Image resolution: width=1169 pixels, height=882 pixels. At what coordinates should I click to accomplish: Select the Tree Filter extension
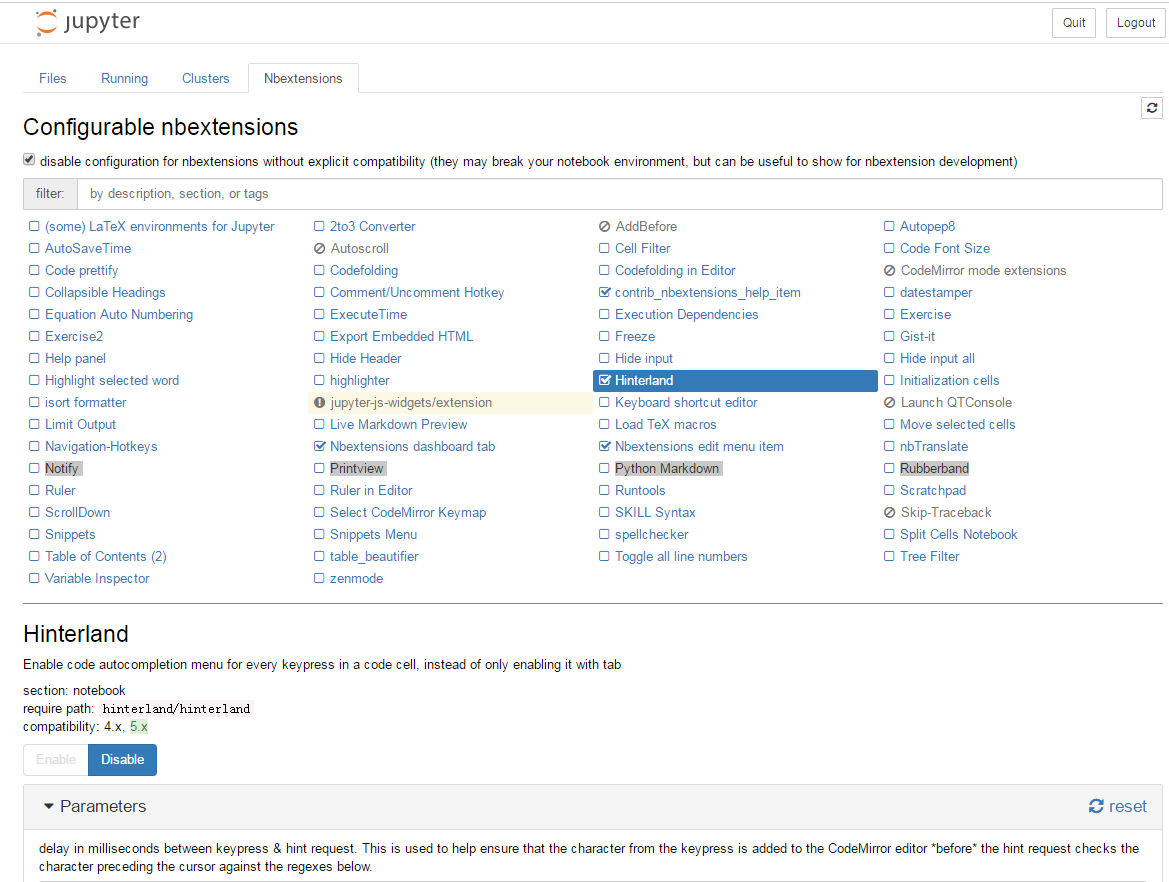(x=930, y=556)
